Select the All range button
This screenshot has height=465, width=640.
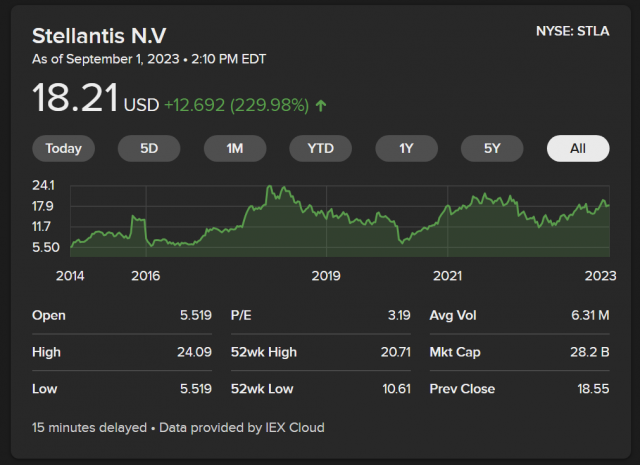[x=577, y=149]
